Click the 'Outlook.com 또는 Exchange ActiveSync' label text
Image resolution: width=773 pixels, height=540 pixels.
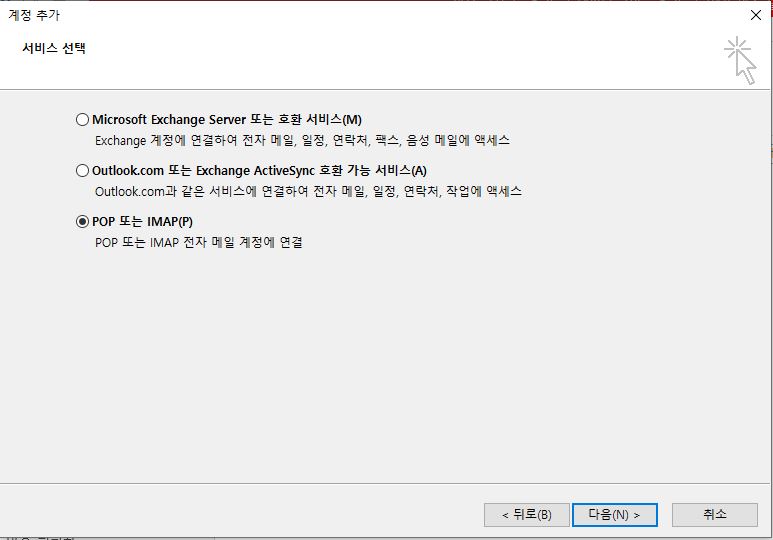tap(259, 171)
